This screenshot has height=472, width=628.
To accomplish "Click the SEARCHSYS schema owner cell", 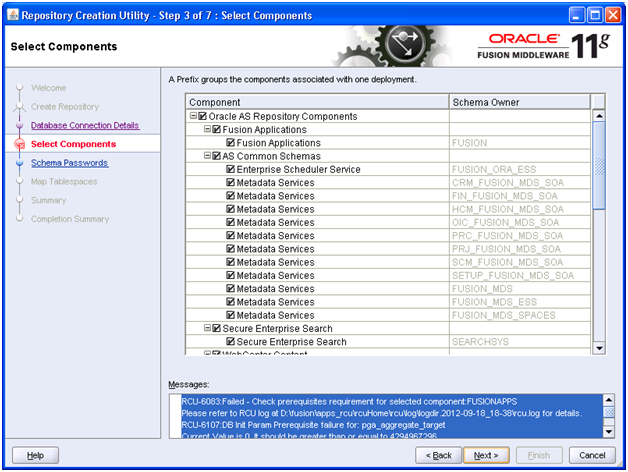I will tap(520, 341).
